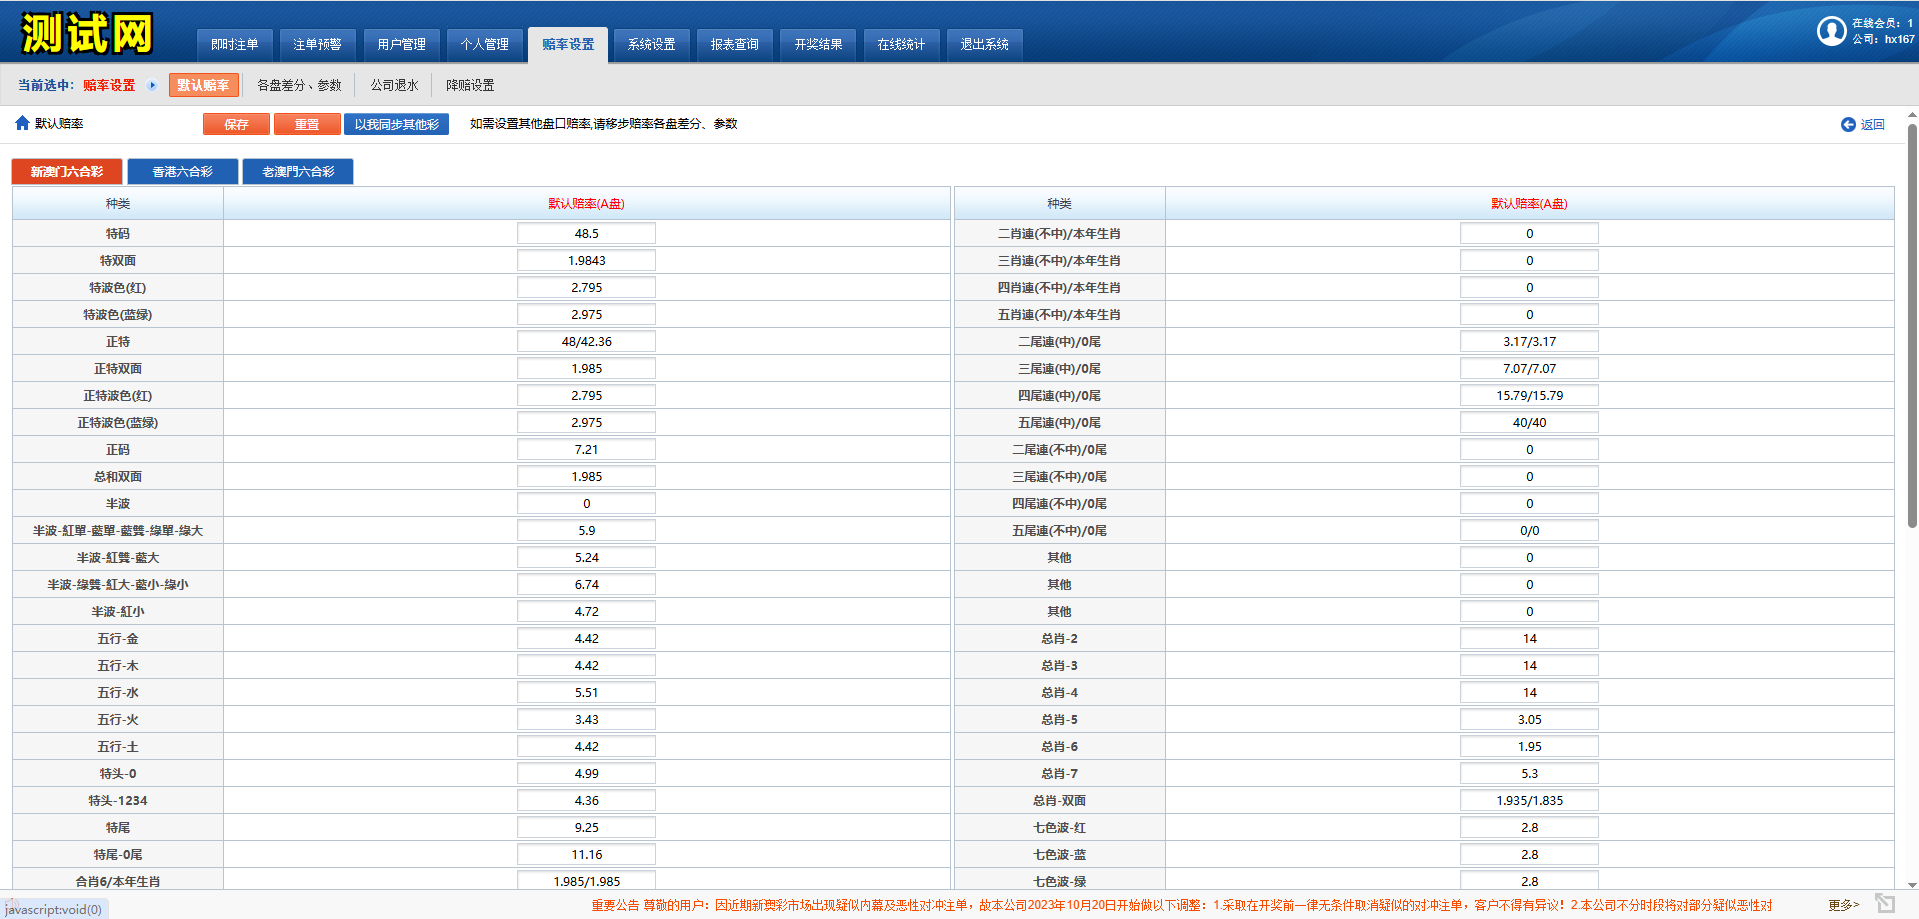Switch to the 香港六合彩 tab

(182, 172)
